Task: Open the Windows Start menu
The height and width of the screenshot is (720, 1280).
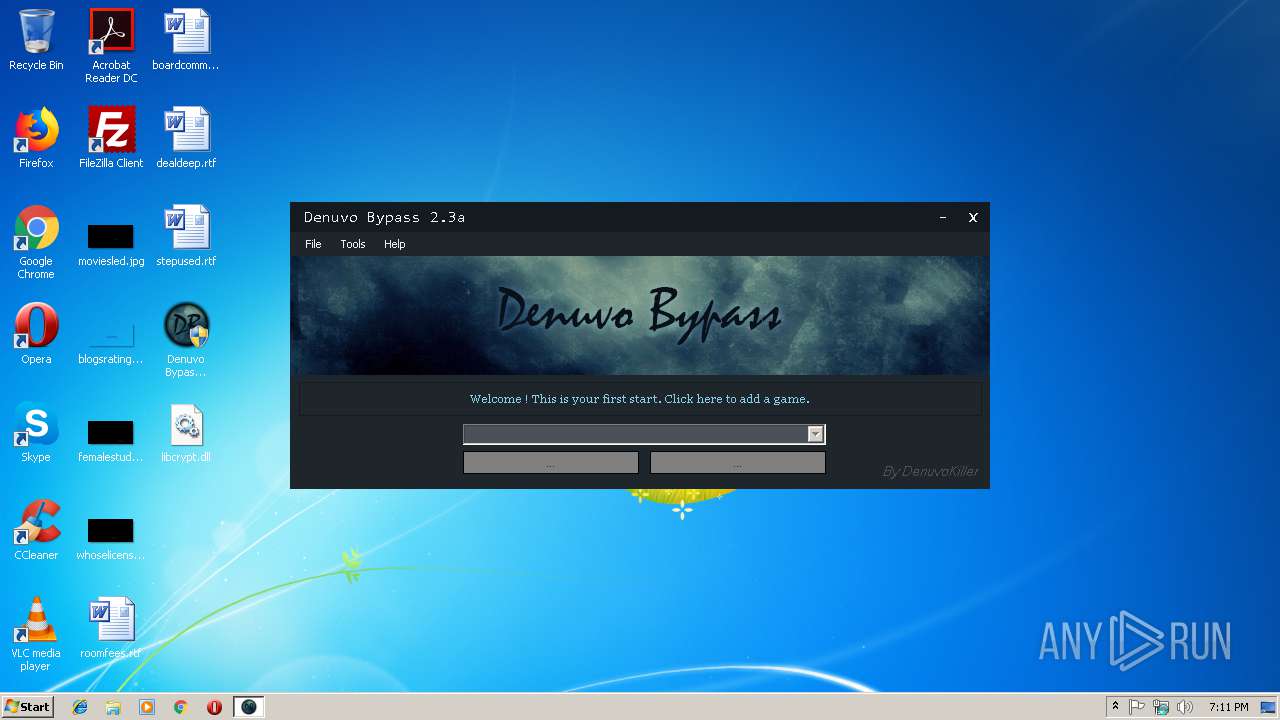Action: (27, 707)
